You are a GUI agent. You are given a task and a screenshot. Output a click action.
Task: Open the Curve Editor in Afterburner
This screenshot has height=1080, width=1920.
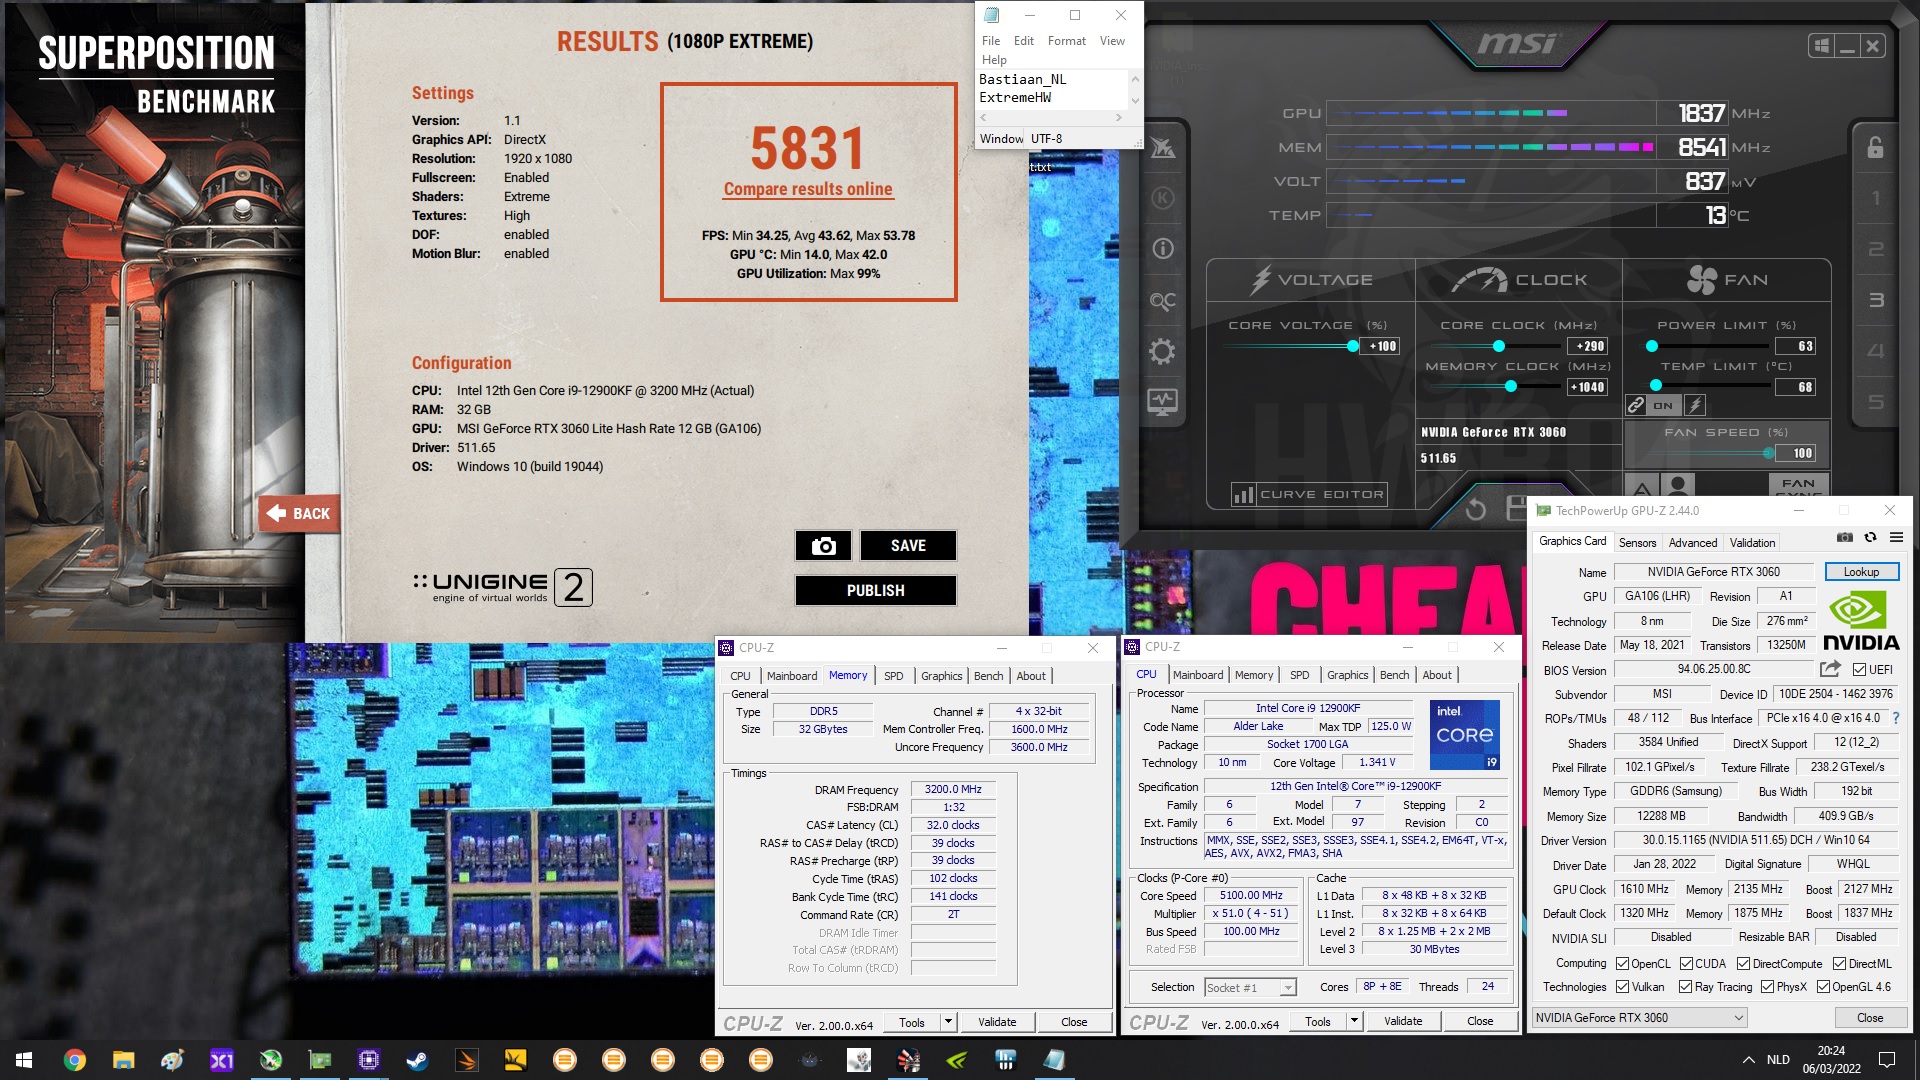click(x=1309, y=494)
